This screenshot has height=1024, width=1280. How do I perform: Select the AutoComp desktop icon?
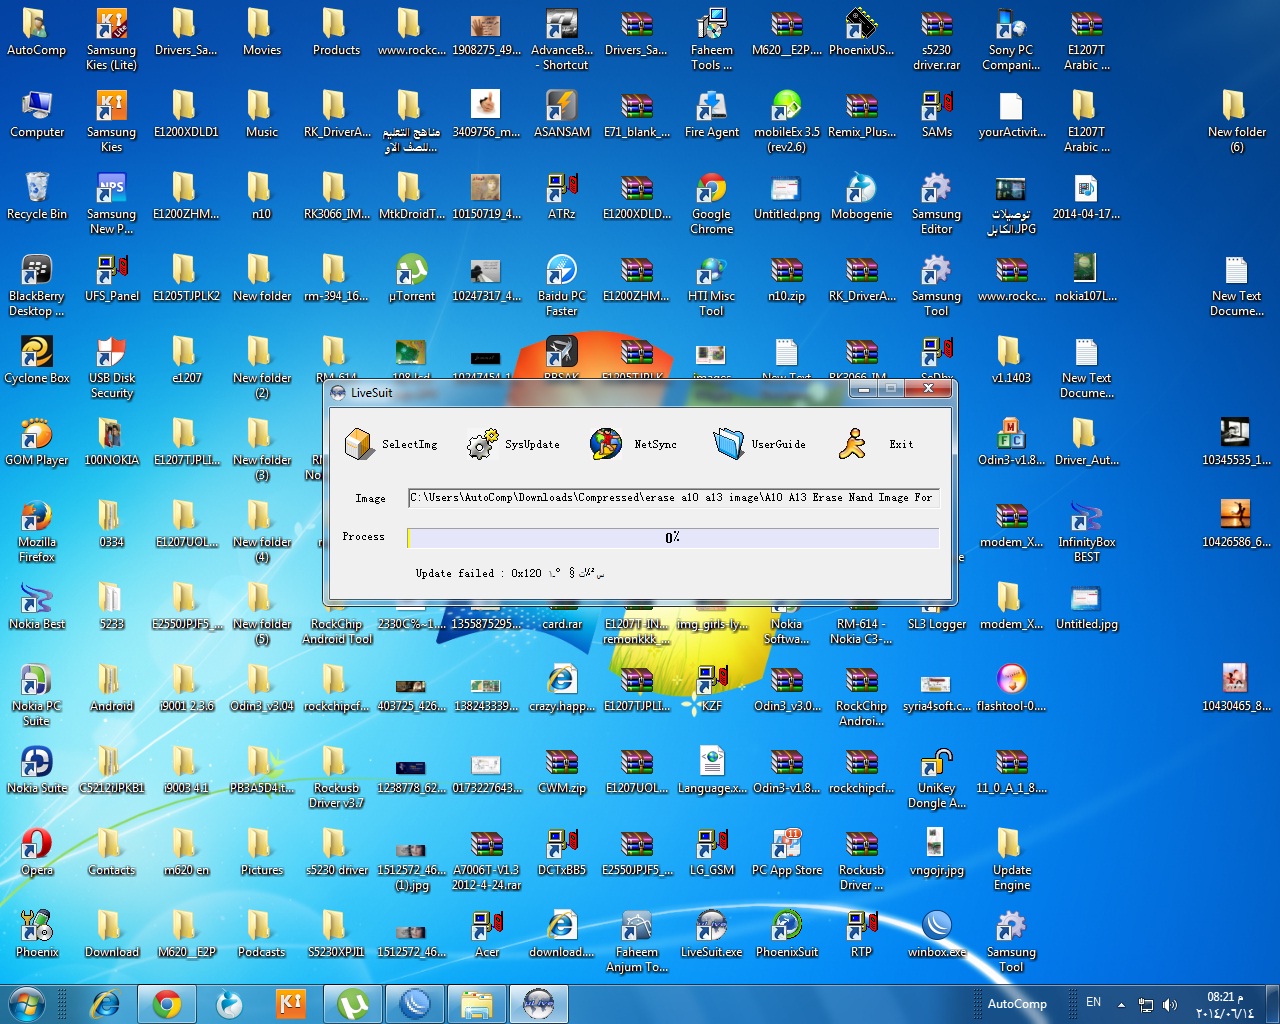click(37, 32)
